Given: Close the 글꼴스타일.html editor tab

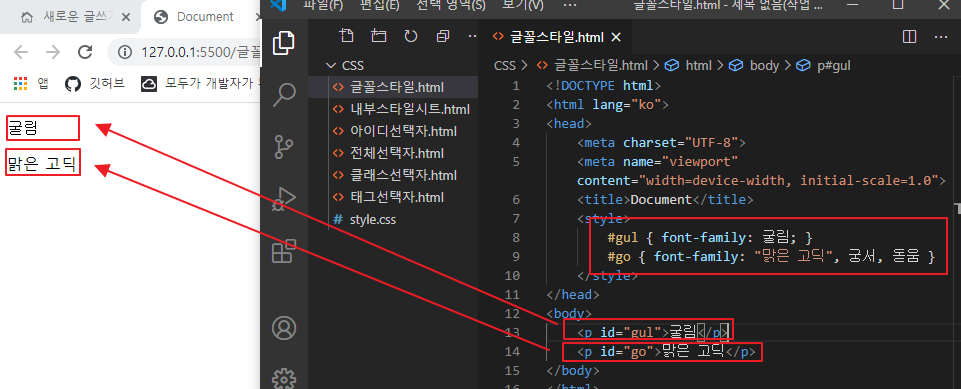Looking at the screenshot, I should coord(616,37).
